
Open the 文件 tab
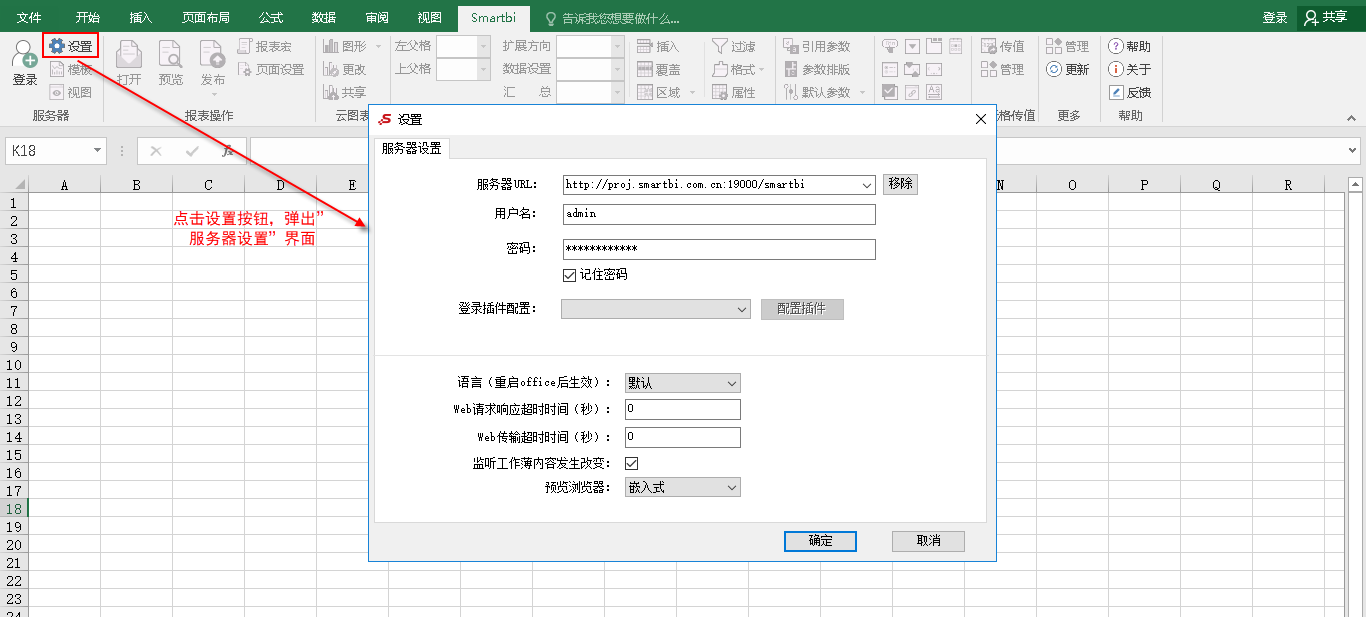point(29,18)
